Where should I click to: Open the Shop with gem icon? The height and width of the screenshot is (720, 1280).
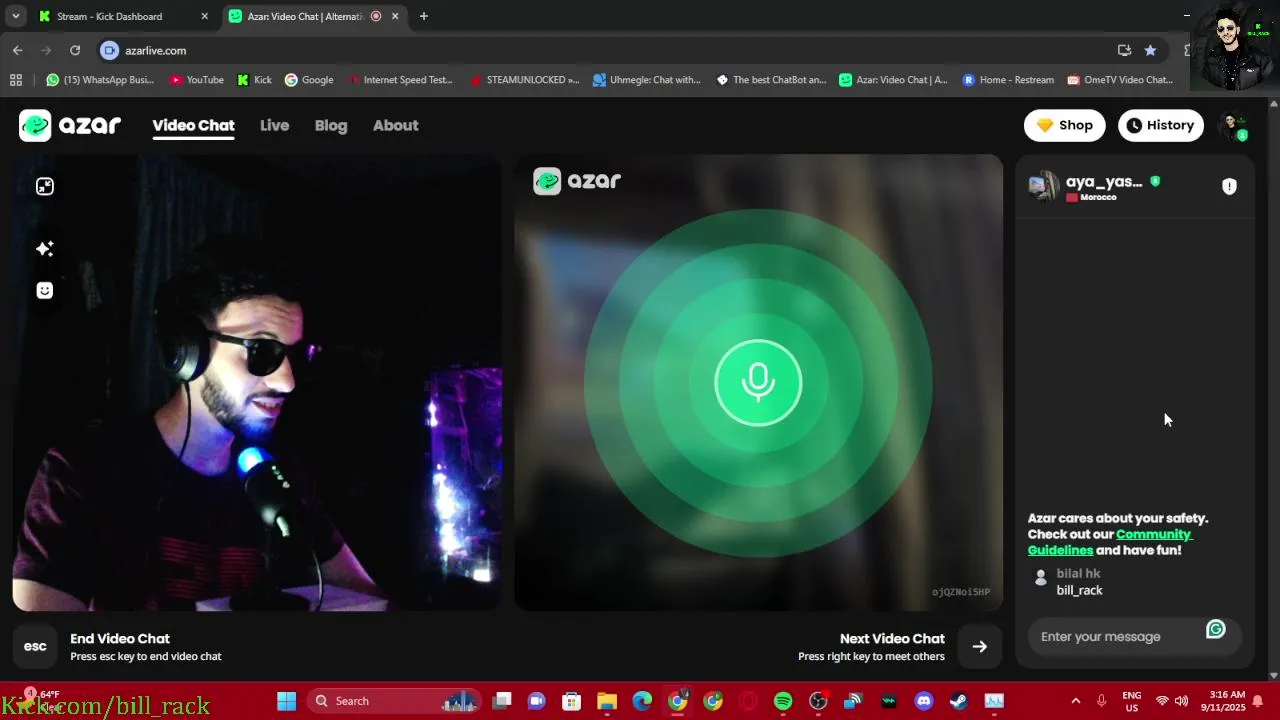[x=1064, y=125]
